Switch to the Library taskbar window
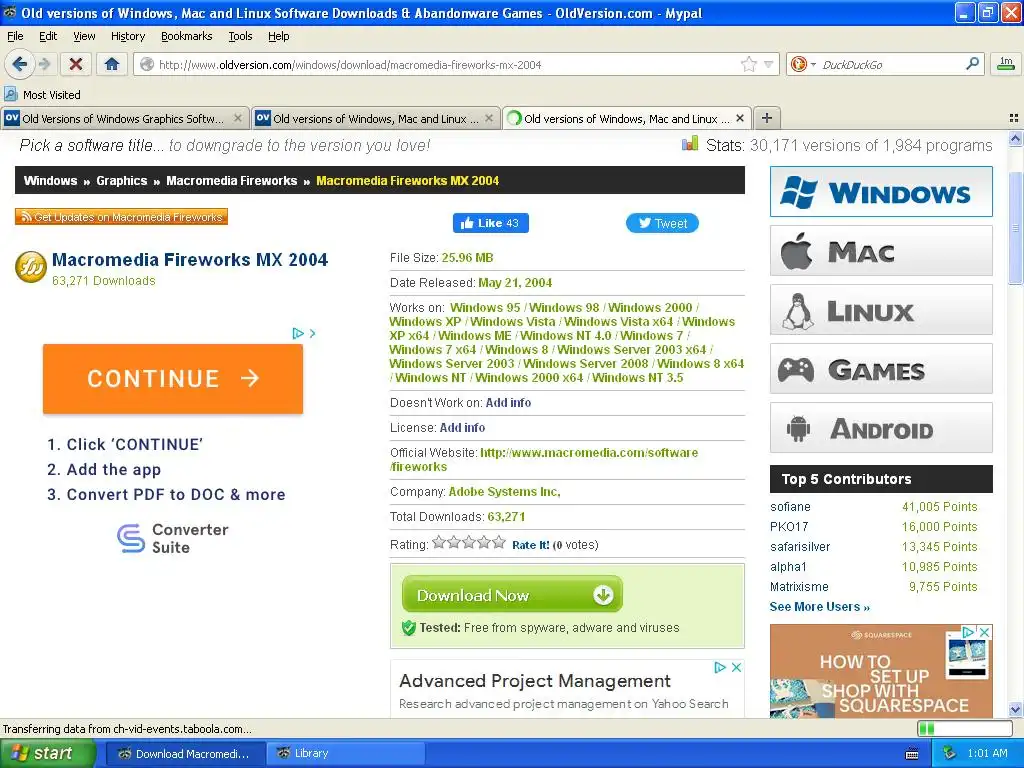 coord(346,753)
